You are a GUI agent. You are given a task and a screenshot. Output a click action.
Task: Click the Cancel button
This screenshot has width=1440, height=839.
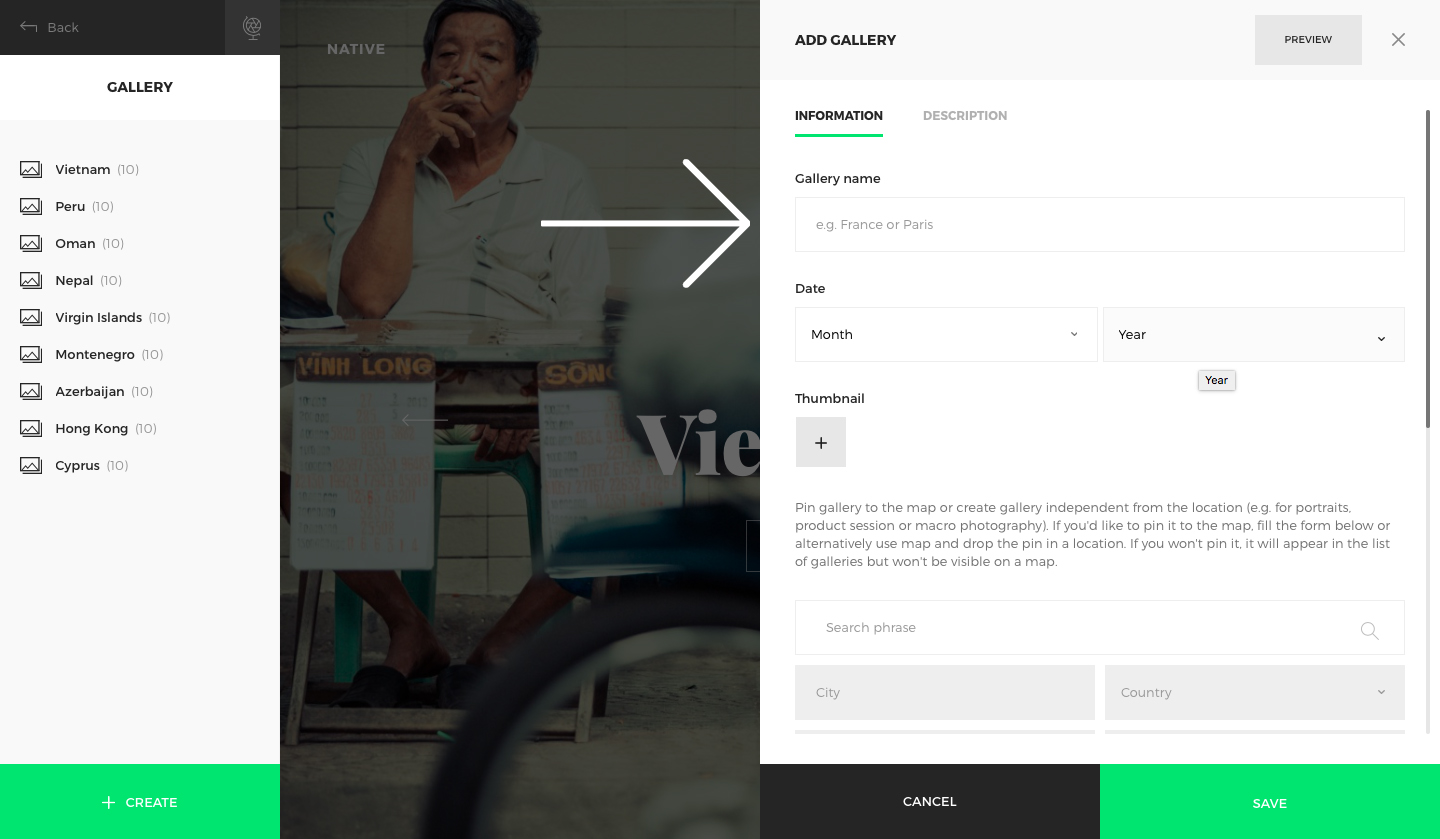930,801
